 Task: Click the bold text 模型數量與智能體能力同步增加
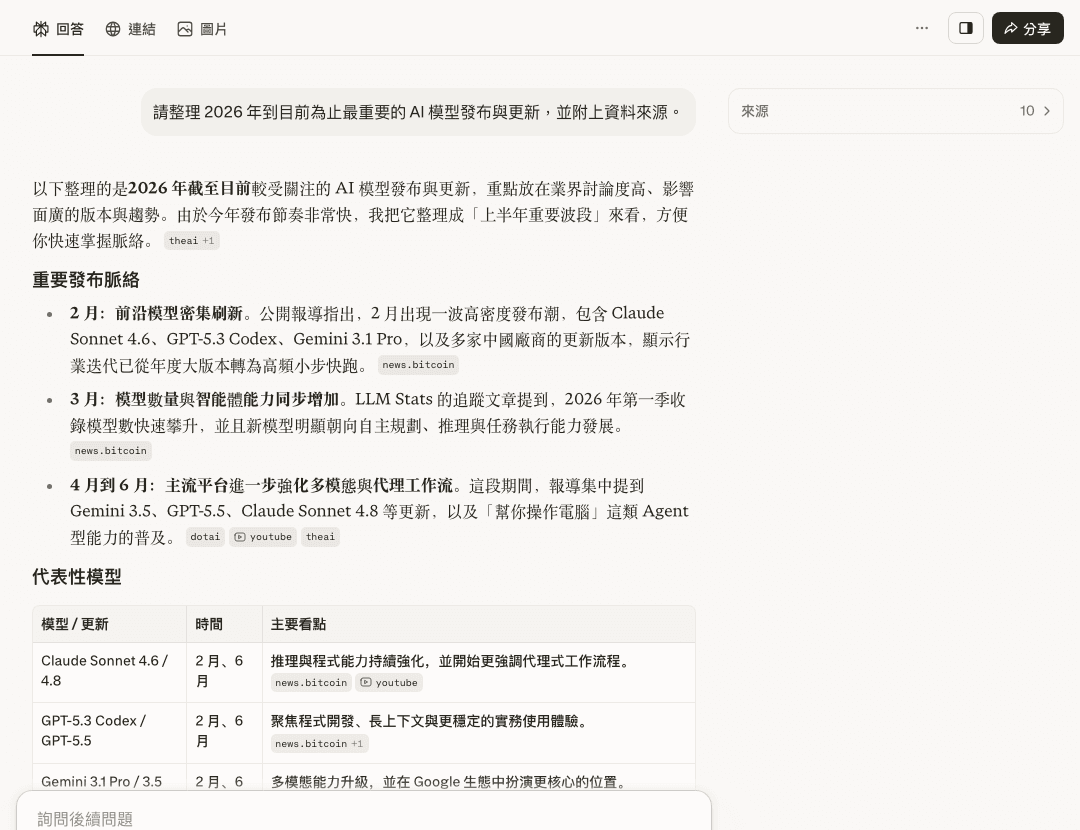tap(227, 400)
